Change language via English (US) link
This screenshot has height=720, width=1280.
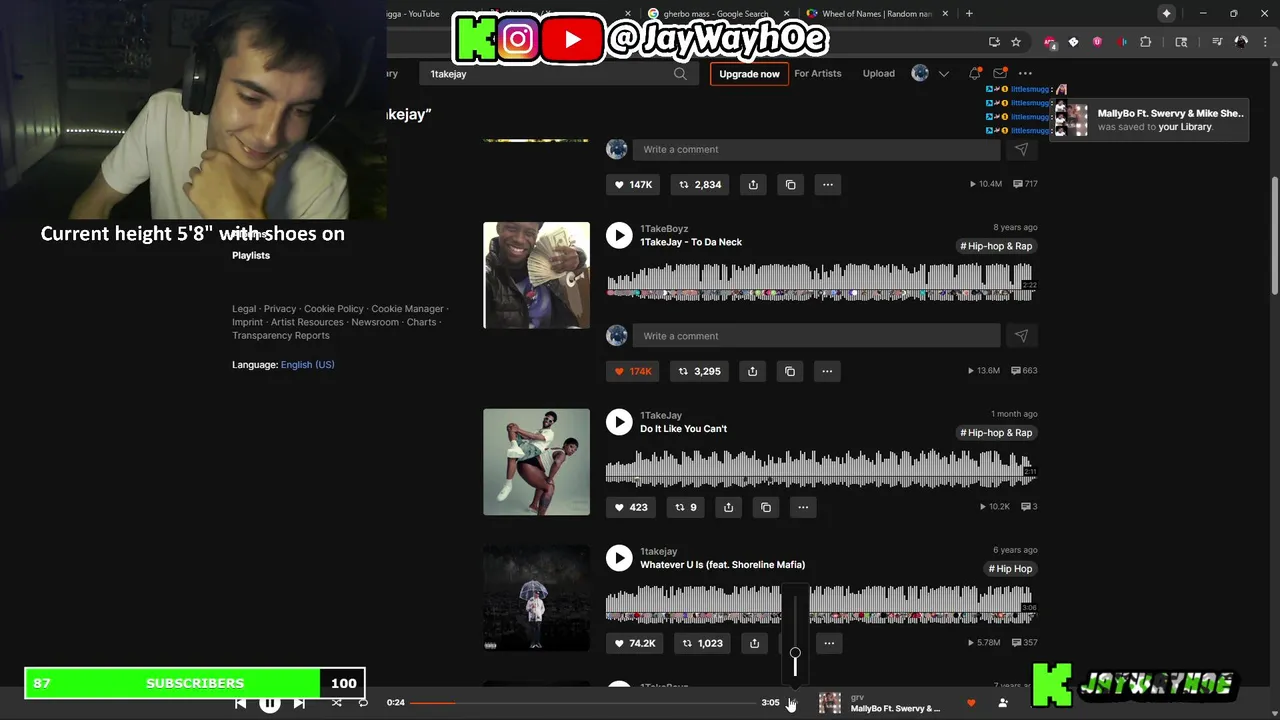coord(307,365)
